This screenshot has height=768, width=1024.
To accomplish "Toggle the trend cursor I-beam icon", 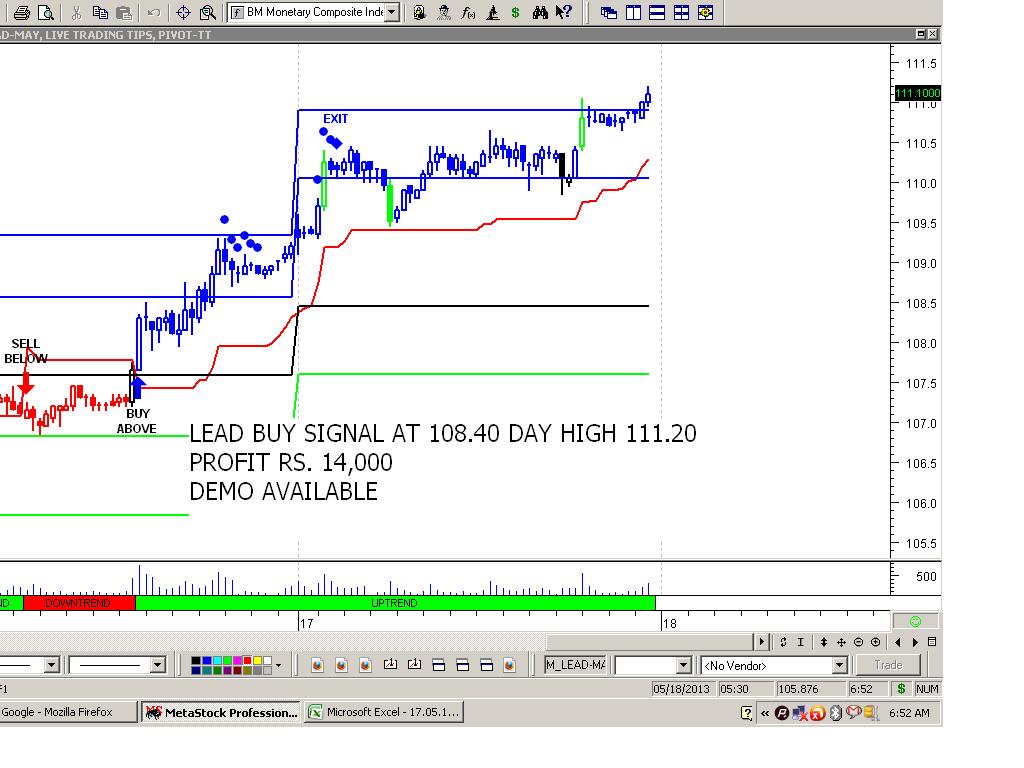I will click(x=800, y=641).
